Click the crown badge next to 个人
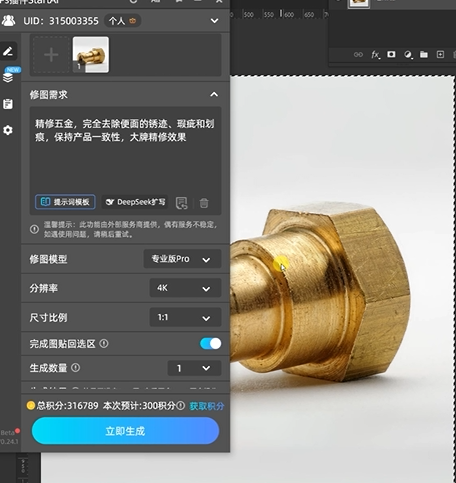 pyautogui.click(x=133, y=21)
